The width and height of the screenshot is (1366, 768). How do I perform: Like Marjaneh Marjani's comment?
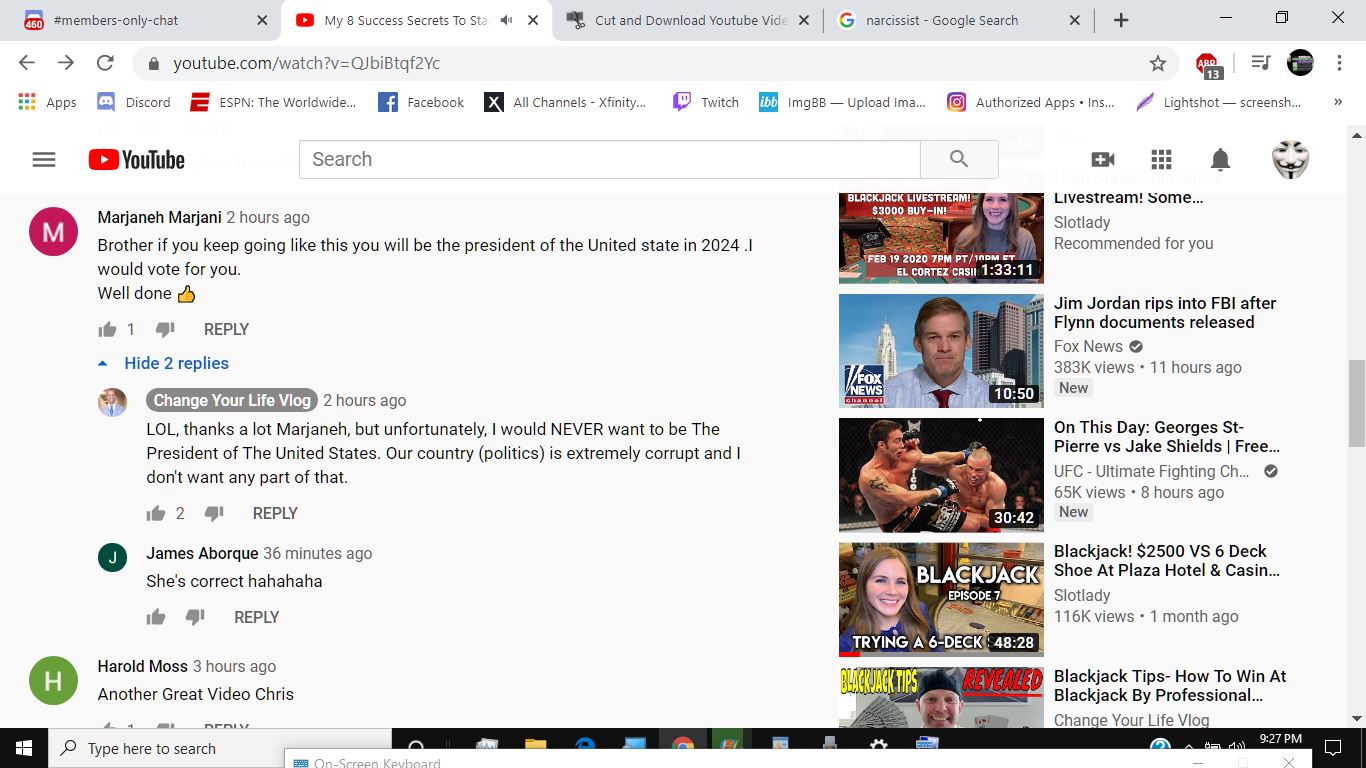pos(108,329)
